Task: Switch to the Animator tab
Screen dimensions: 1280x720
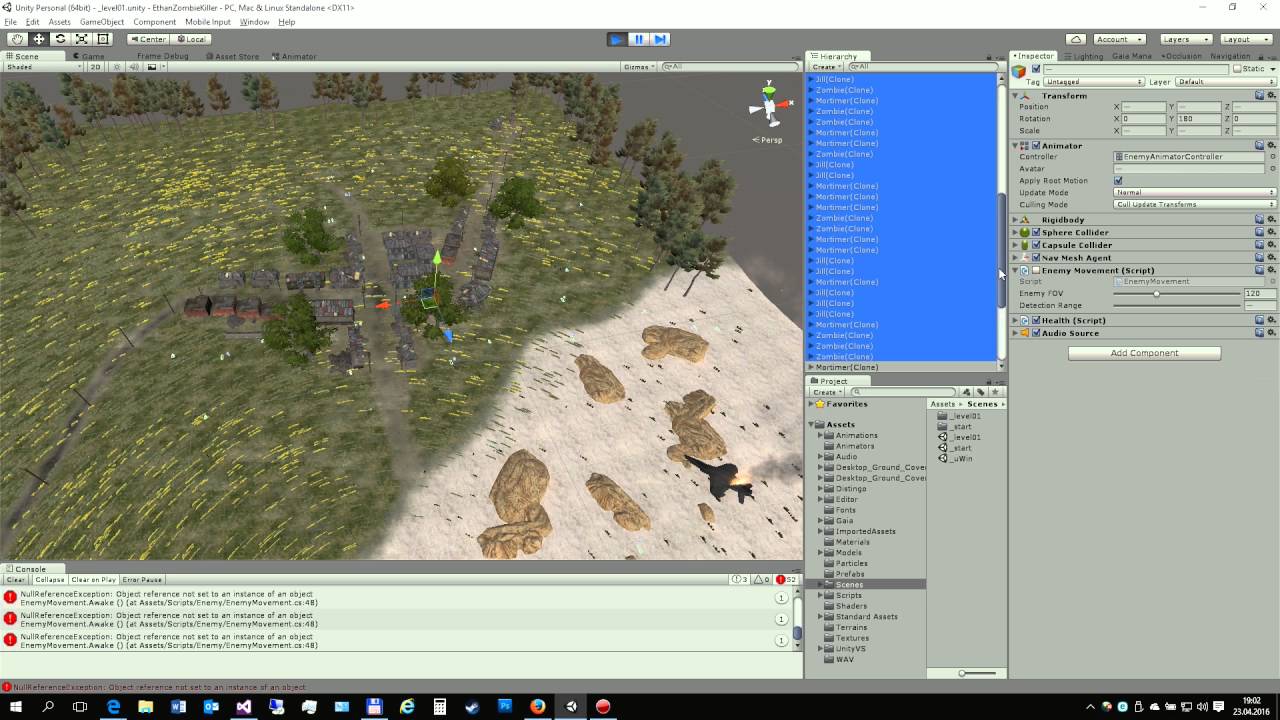Action: (295, 56)
